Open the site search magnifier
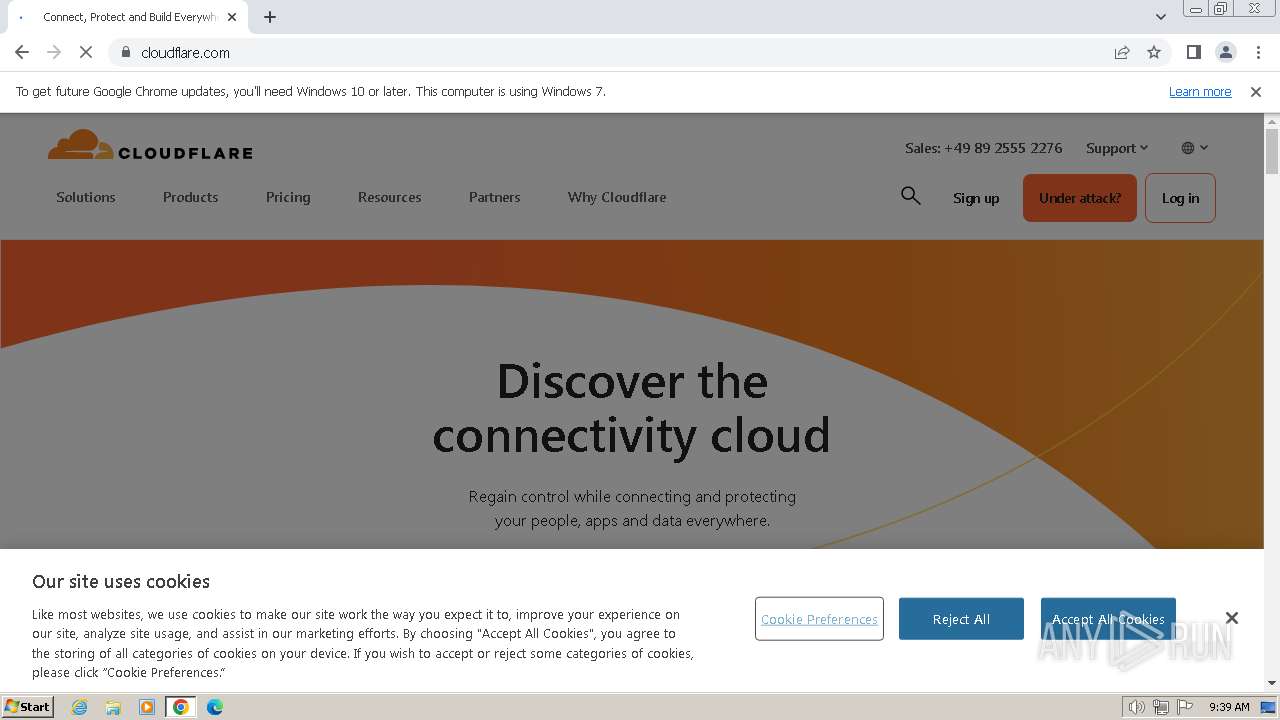 point(910,196)
